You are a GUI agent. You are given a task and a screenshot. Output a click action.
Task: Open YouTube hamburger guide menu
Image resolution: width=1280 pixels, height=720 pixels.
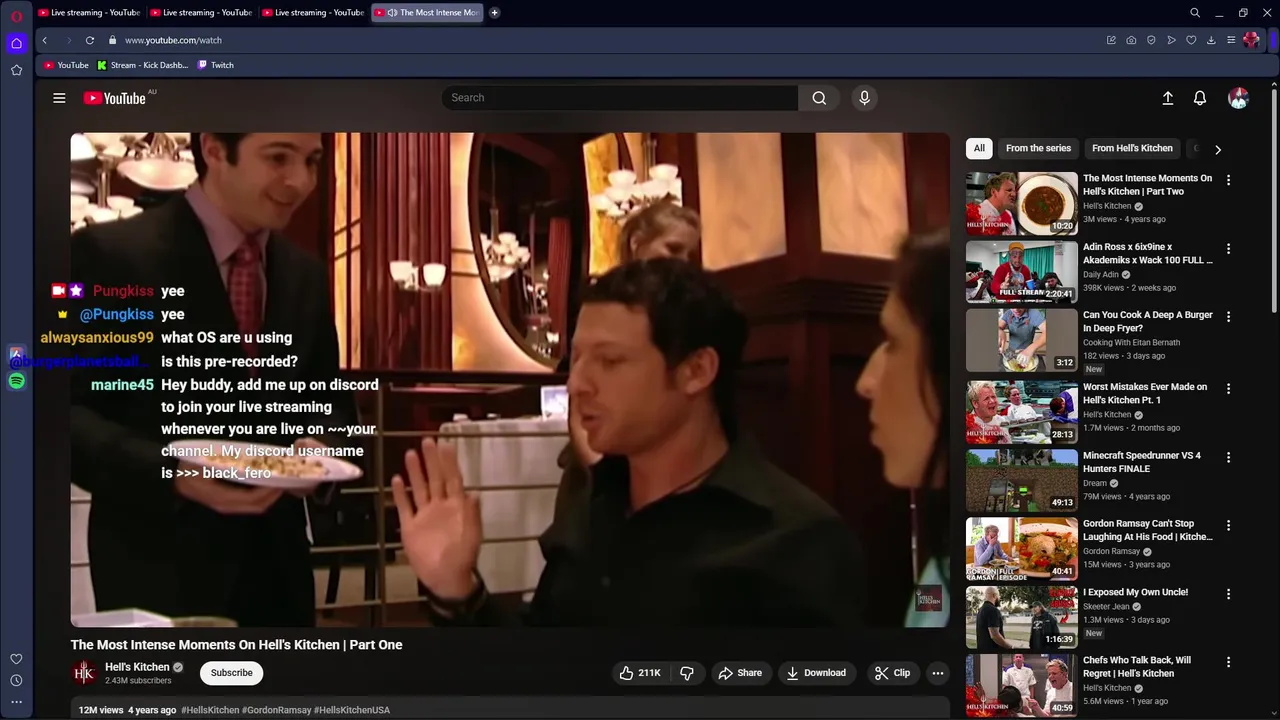(59, 98)
